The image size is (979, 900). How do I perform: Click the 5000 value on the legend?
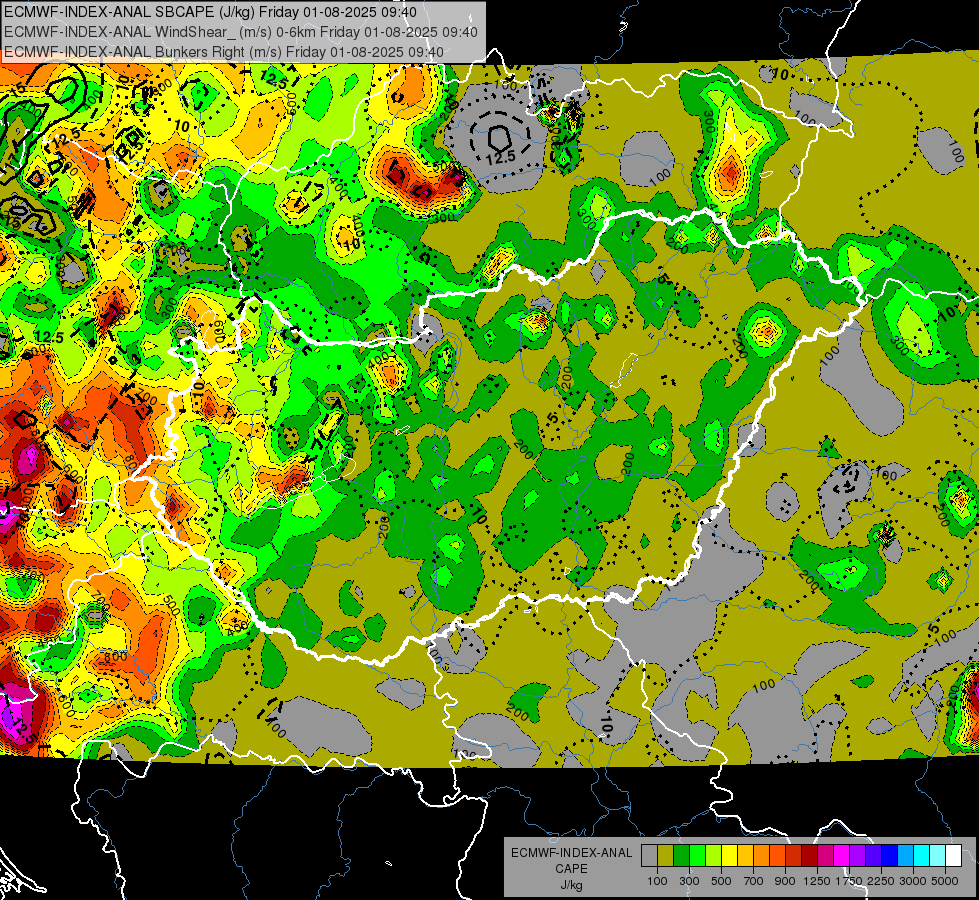(945, 881)
